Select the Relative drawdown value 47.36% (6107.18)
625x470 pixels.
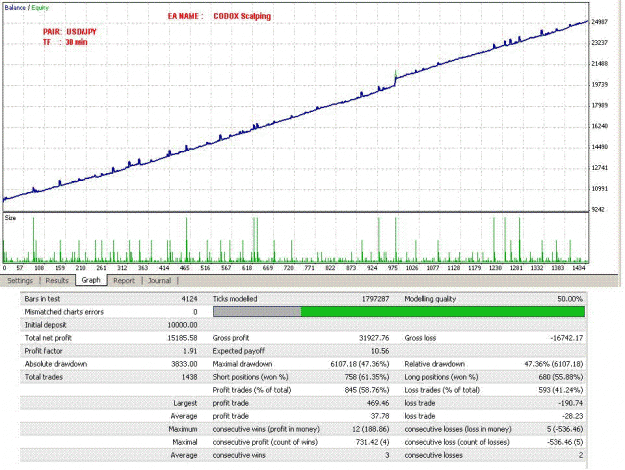[554, 364]
